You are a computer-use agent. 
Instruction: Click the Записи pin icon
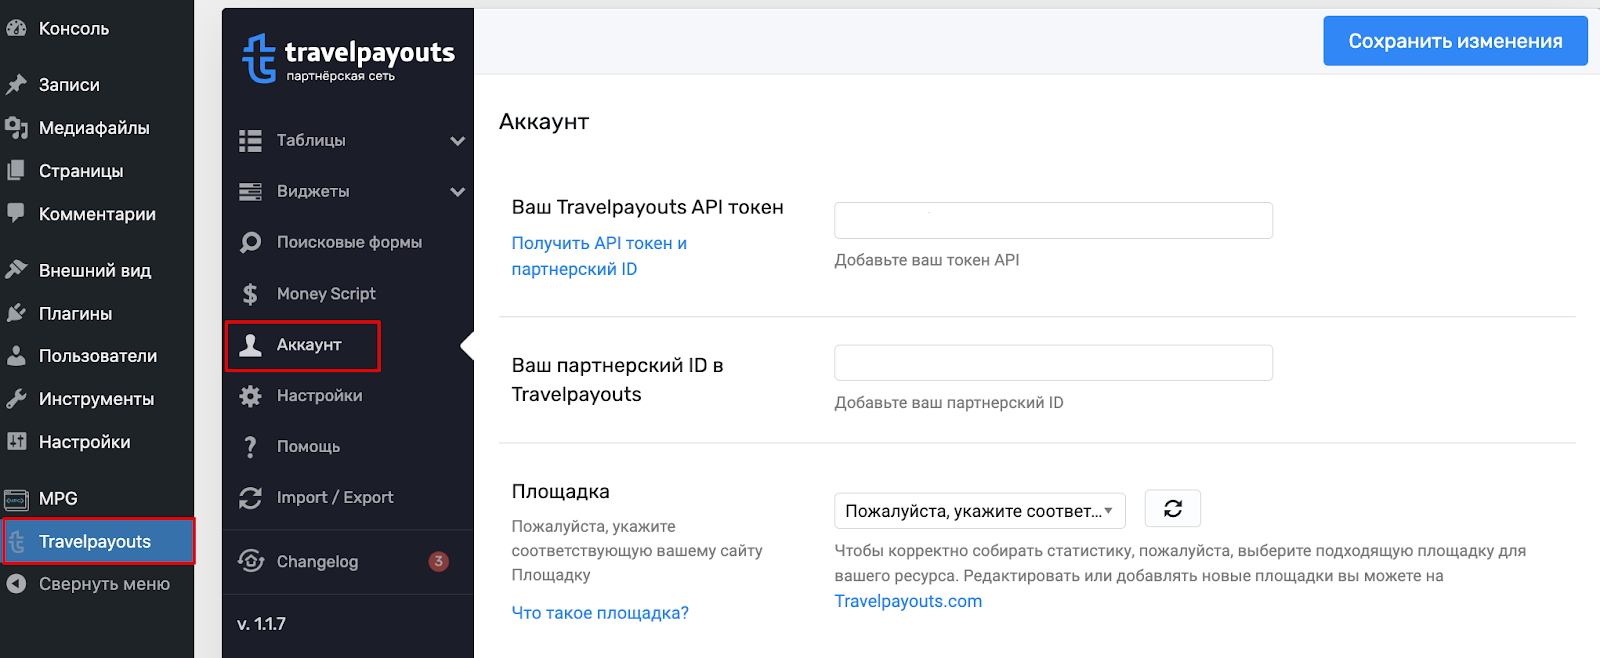16,85
